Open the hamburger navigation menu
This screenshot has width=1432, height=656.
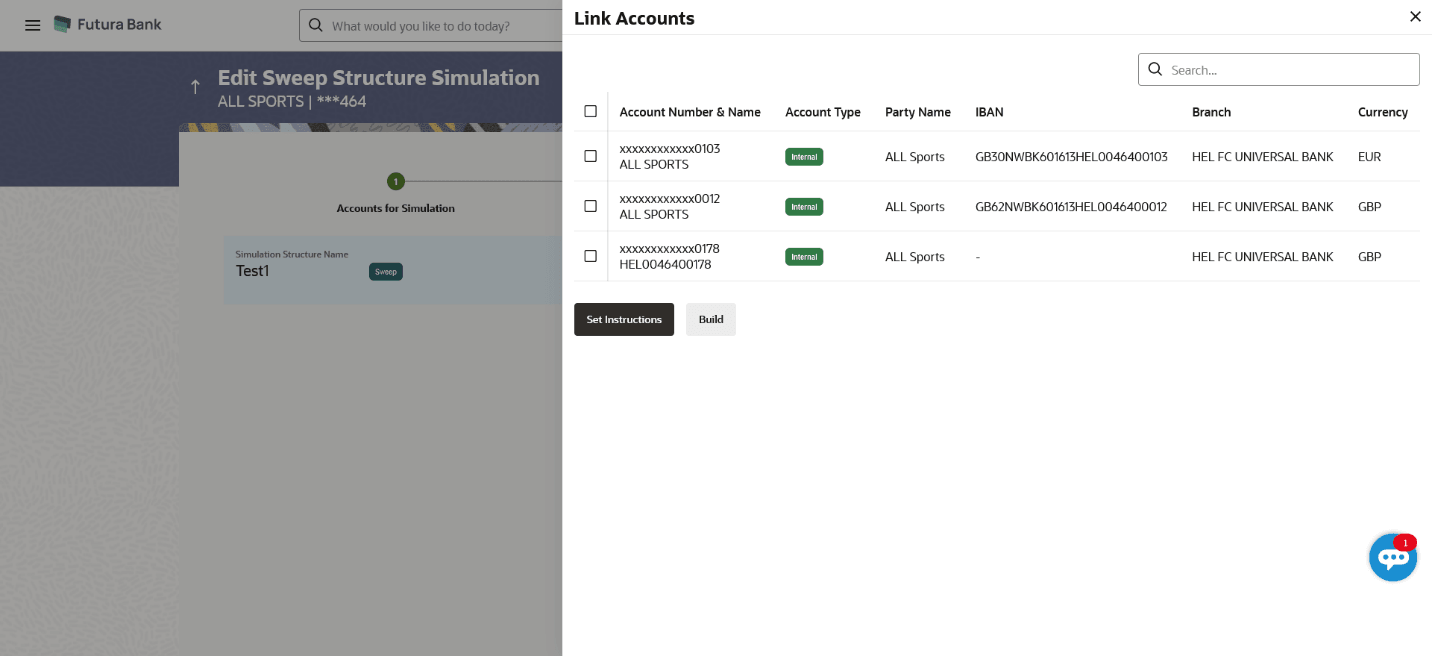[x=33, y=25]
